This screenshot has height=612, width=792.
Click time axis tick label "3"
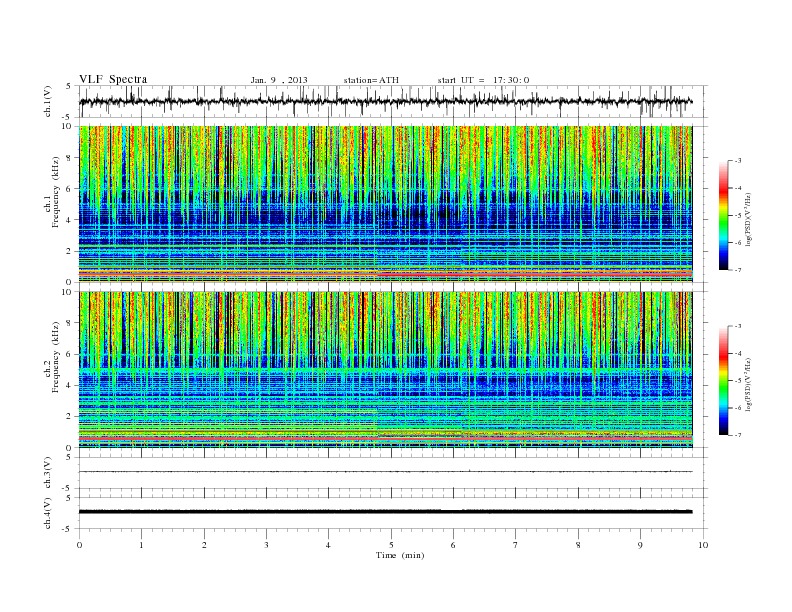coord(267,545)
